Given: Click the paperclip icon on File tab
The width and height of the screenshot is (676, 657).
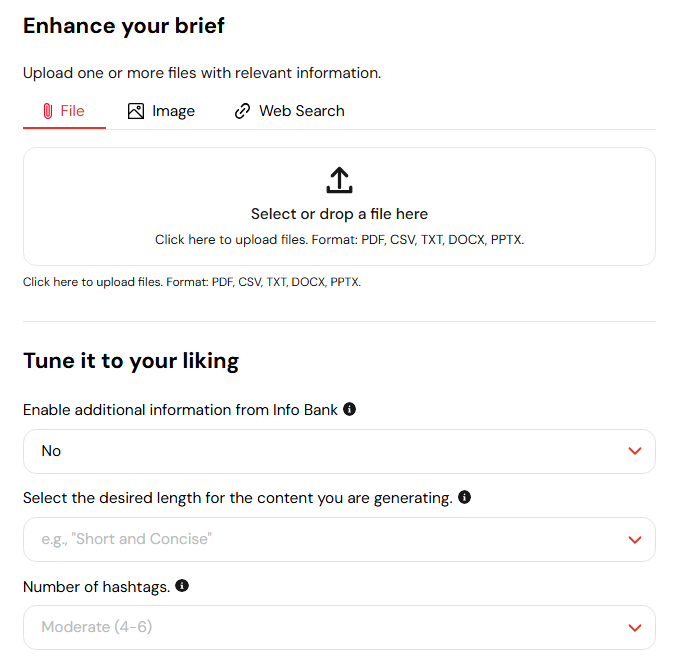Looking at the screenshot, I should click(48, 111).
